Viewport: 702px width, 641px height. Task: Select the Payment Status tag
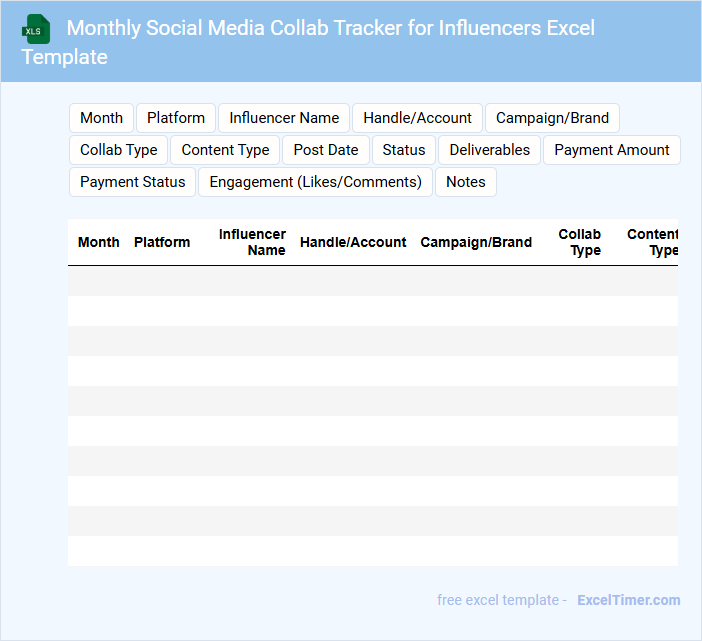[133, 182]
